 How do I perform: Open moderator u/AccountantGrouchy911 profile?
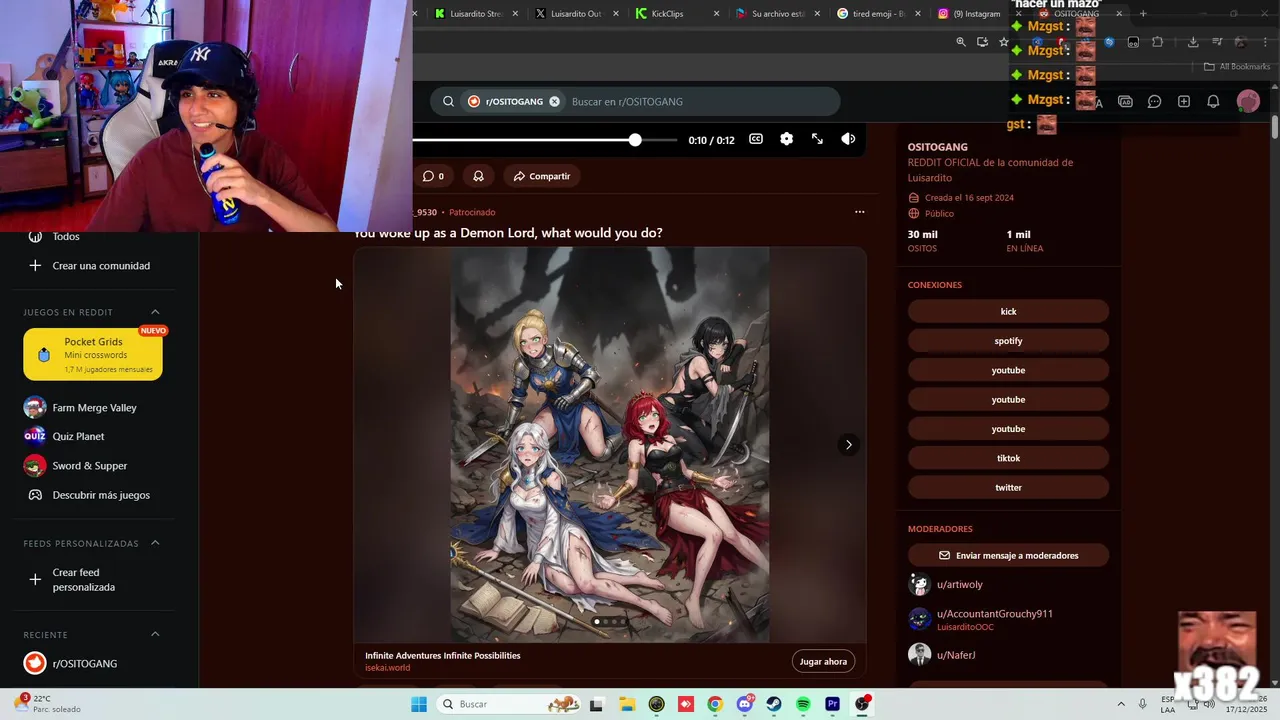pyautogui.click(x=994, y=614)
